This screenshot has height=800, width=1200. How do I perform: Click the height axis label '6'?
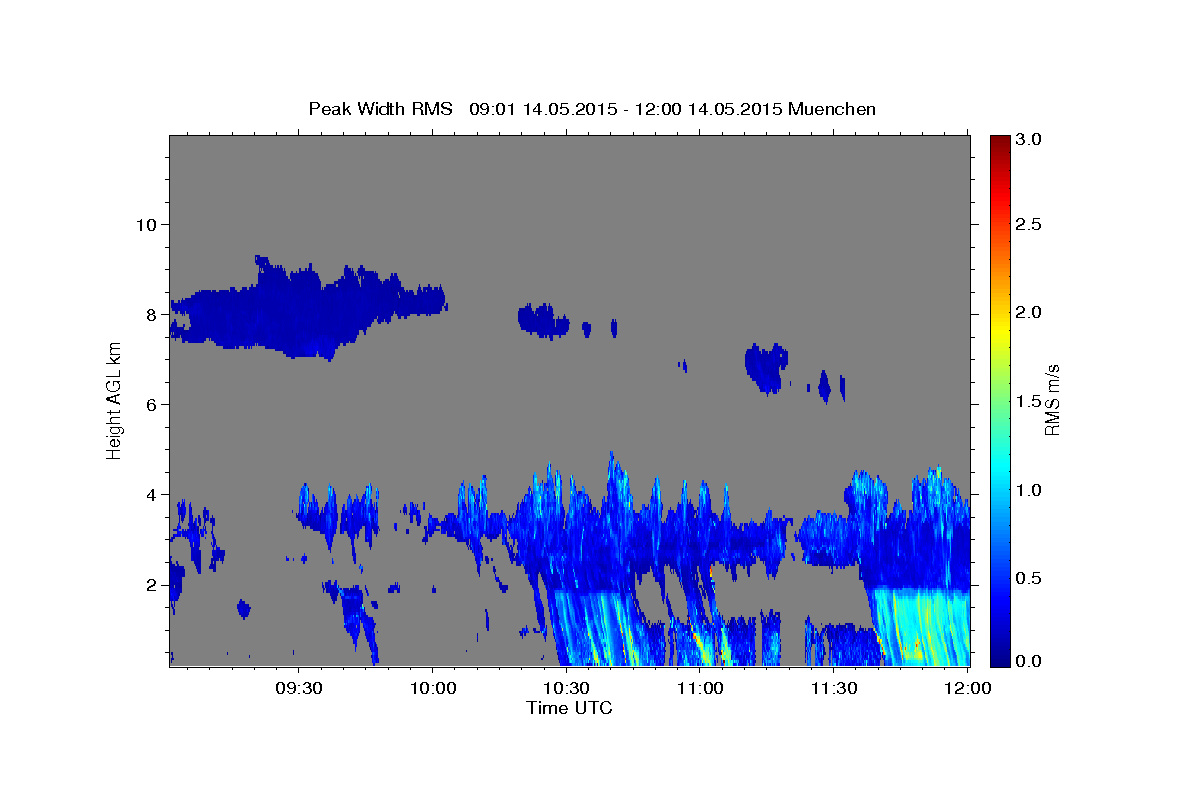[151, 404]
